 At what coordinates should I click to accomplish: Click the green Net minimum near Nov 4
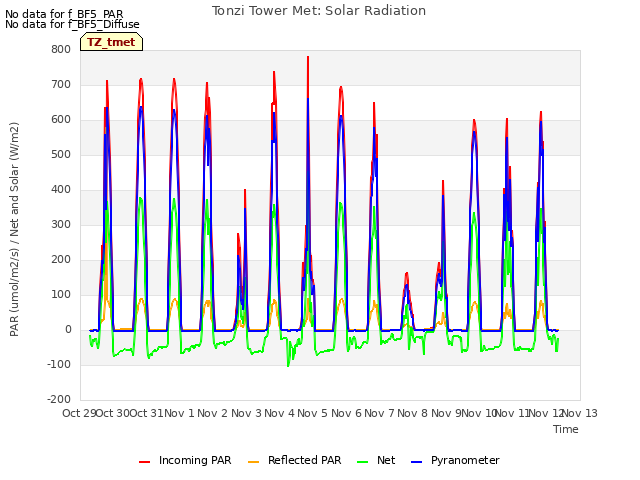288,366
